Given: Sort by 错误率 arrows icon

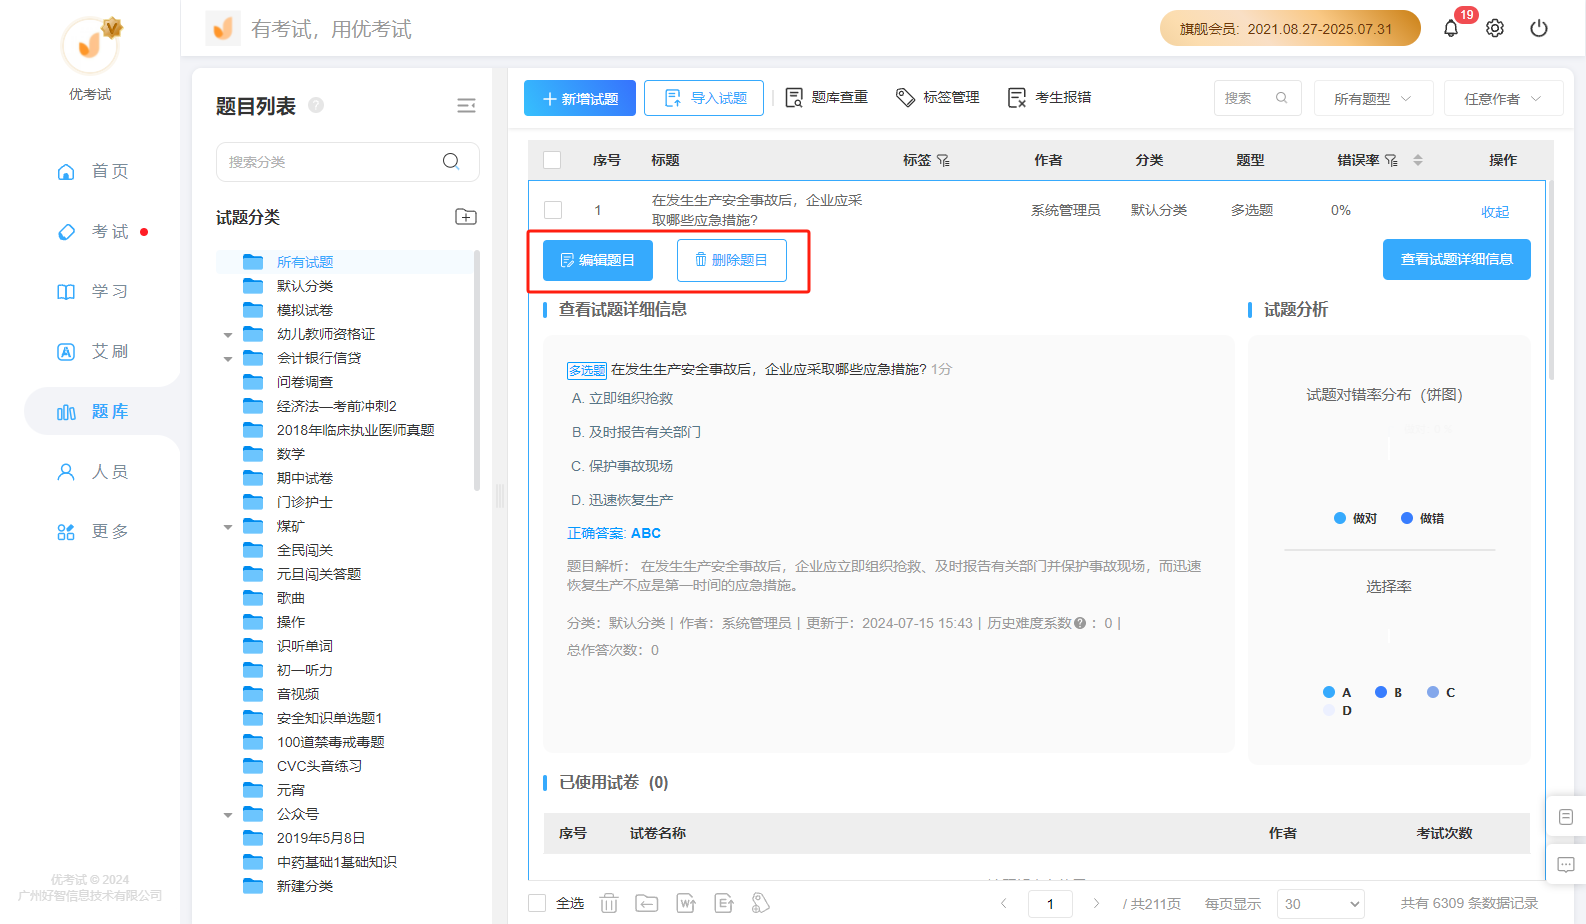Looking at the screenshot, I should point(1418,160).
